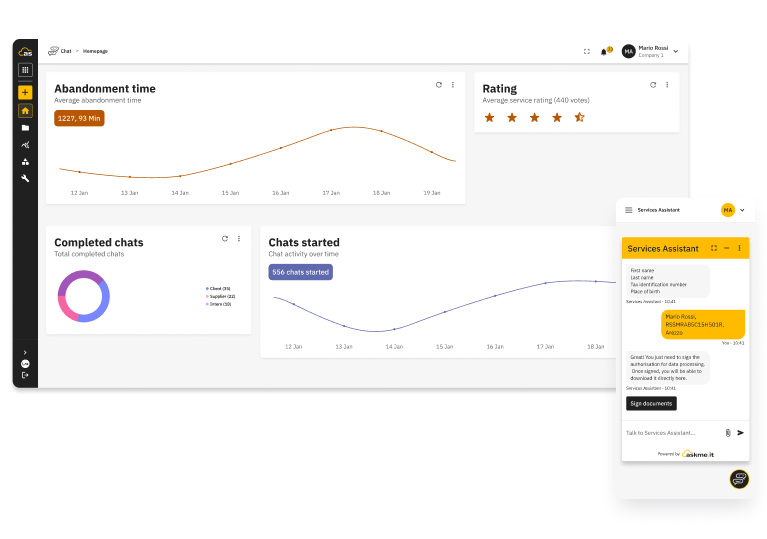Image resolution: width=767 pixels, height=539 pixels.
Task: Send the chat message with arrow icon
Action: pos(741,433)
